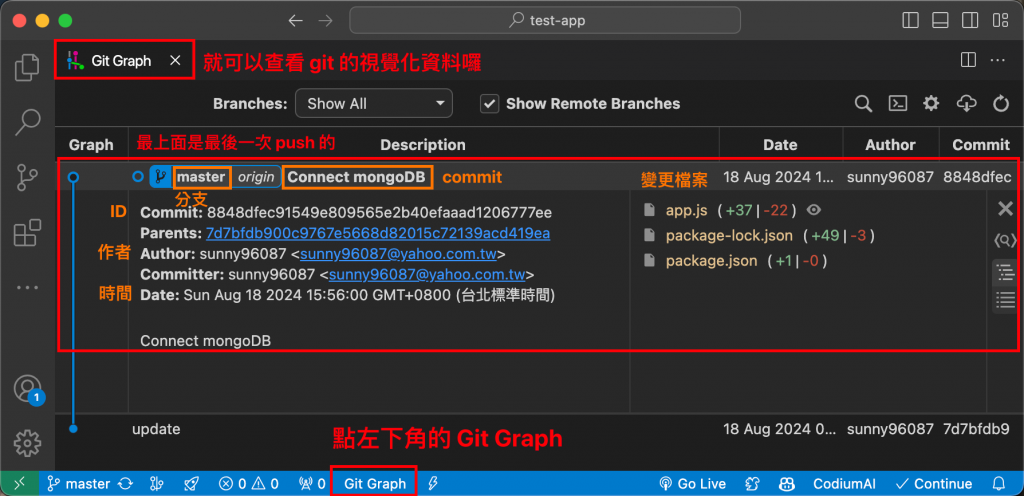
Task: Go back in navigation history
Action: click(x=296, y=20)
